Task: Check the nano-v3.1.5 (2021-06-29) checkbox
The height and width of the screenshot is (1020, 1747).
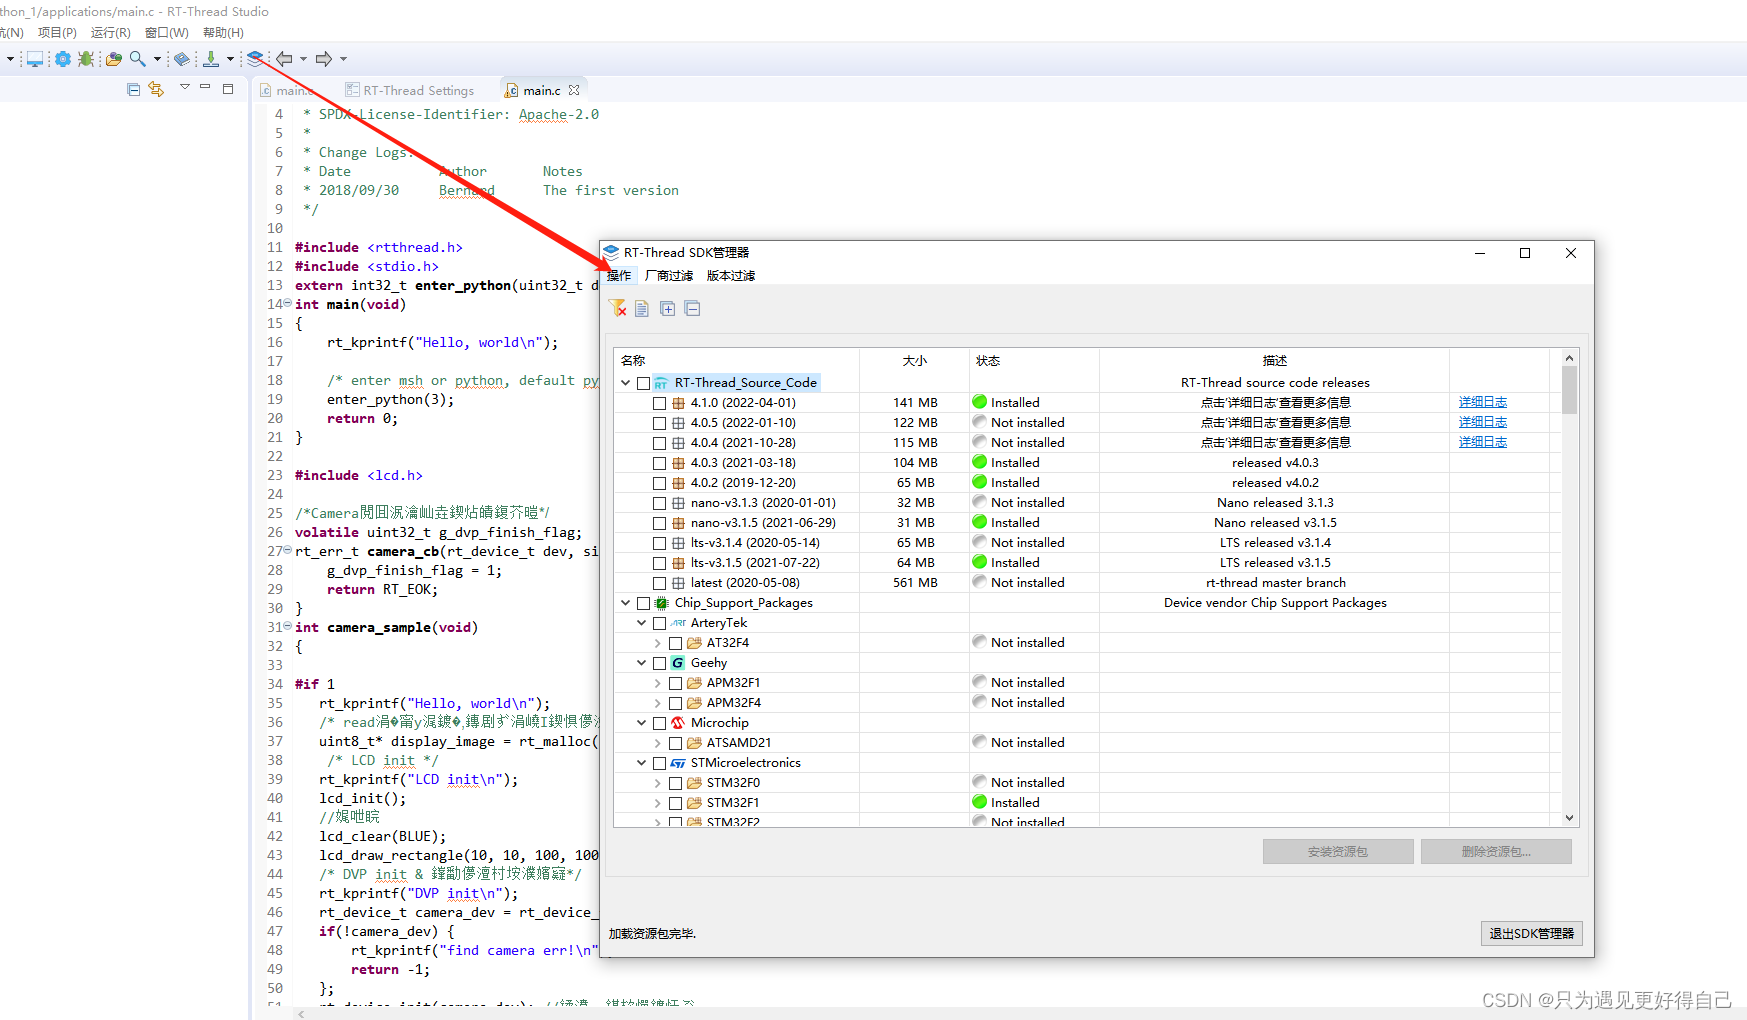Action: click(x=659, y=523)
